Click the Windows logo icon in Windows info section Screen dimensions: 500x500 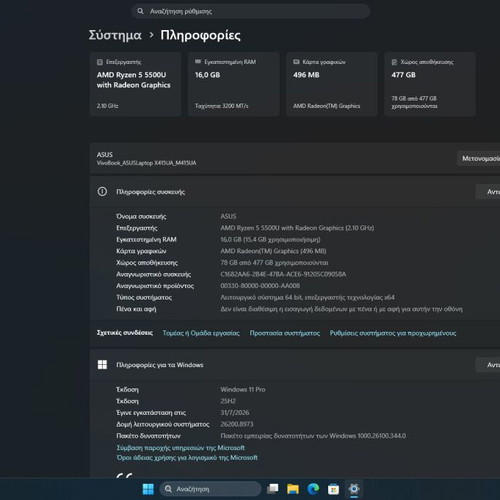click(102, 365)
